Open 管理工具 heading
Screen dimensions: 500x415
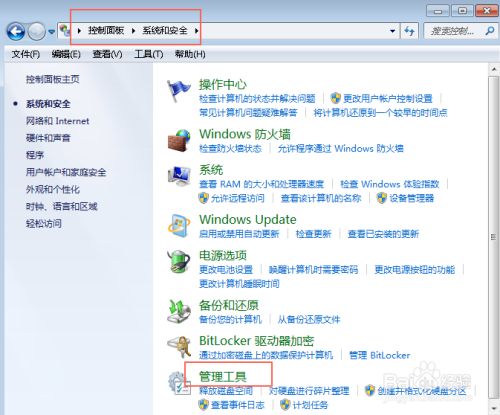point(223,377)
